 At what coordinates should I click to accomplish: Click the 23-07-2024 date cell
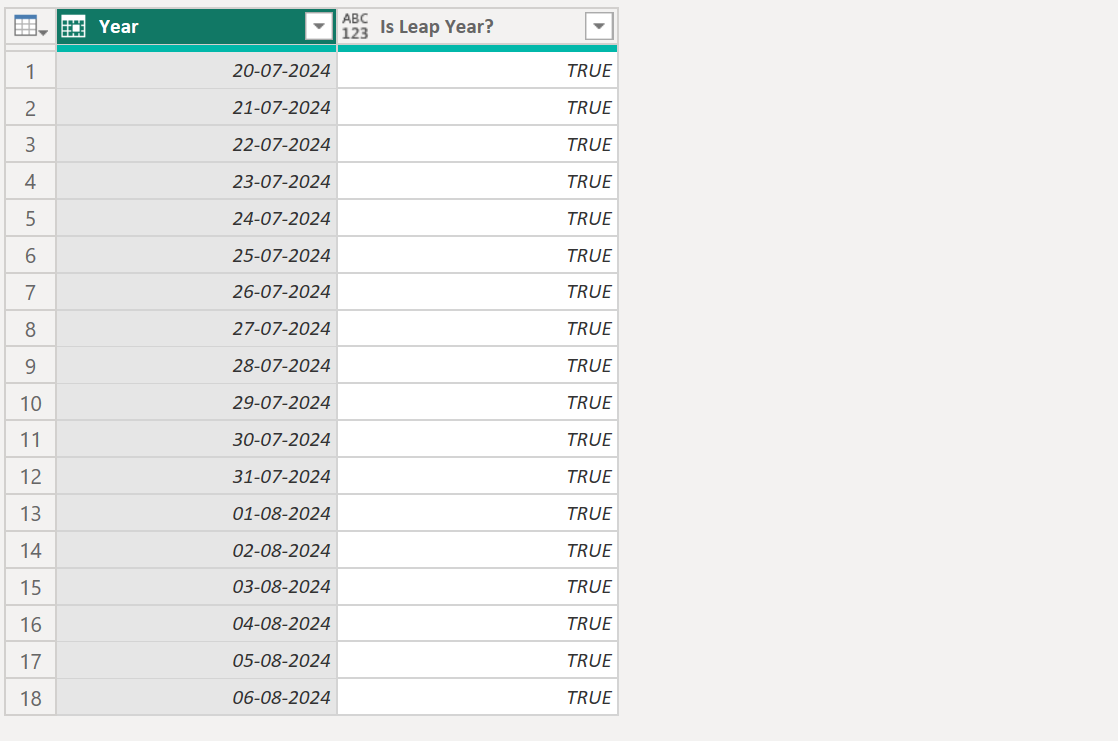click(x=281, y=182)
